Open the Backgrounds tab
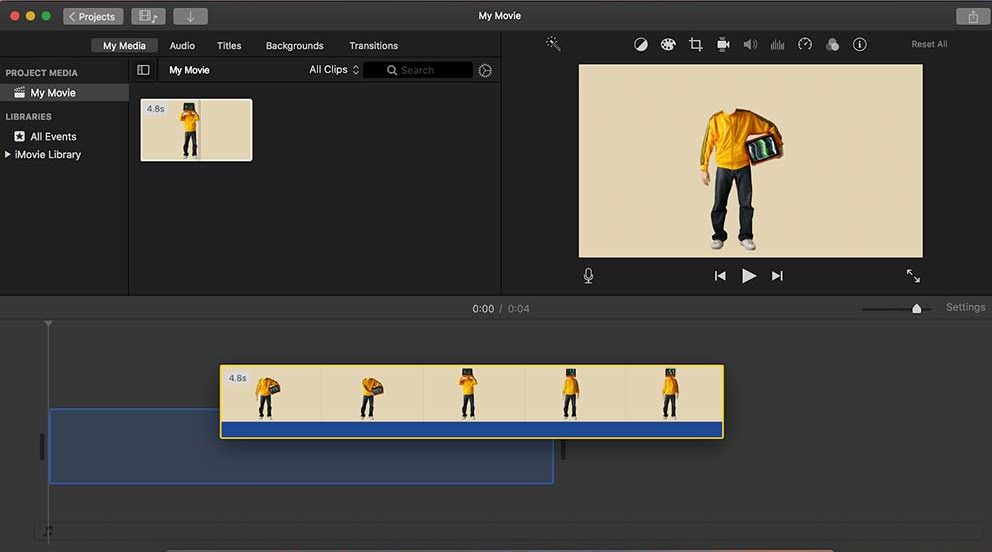Screen dimensions: 992x552 294,46
